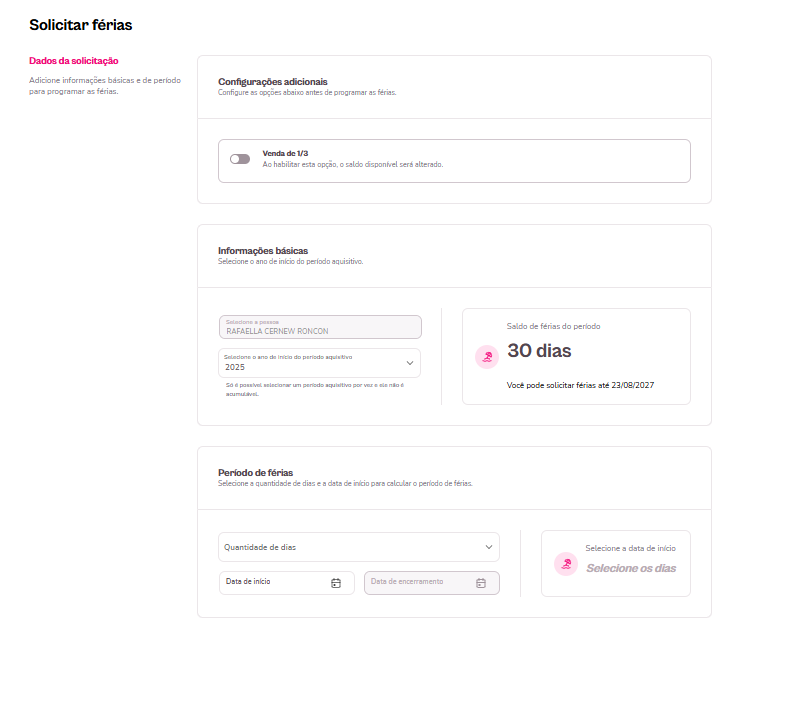Open the período aquisitivo year dropdown
Screen dimensions: 805x702
319,363
